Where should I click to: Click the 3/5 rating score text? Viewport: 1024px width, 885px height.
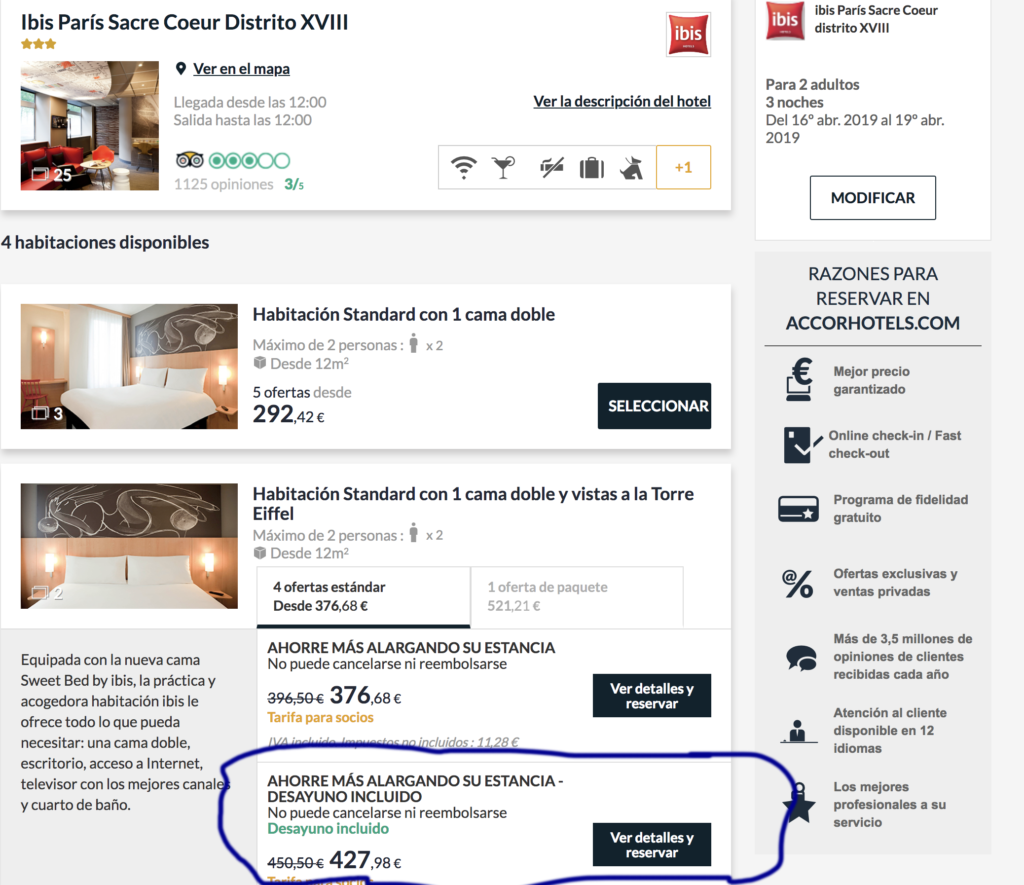tap(294, 184)
